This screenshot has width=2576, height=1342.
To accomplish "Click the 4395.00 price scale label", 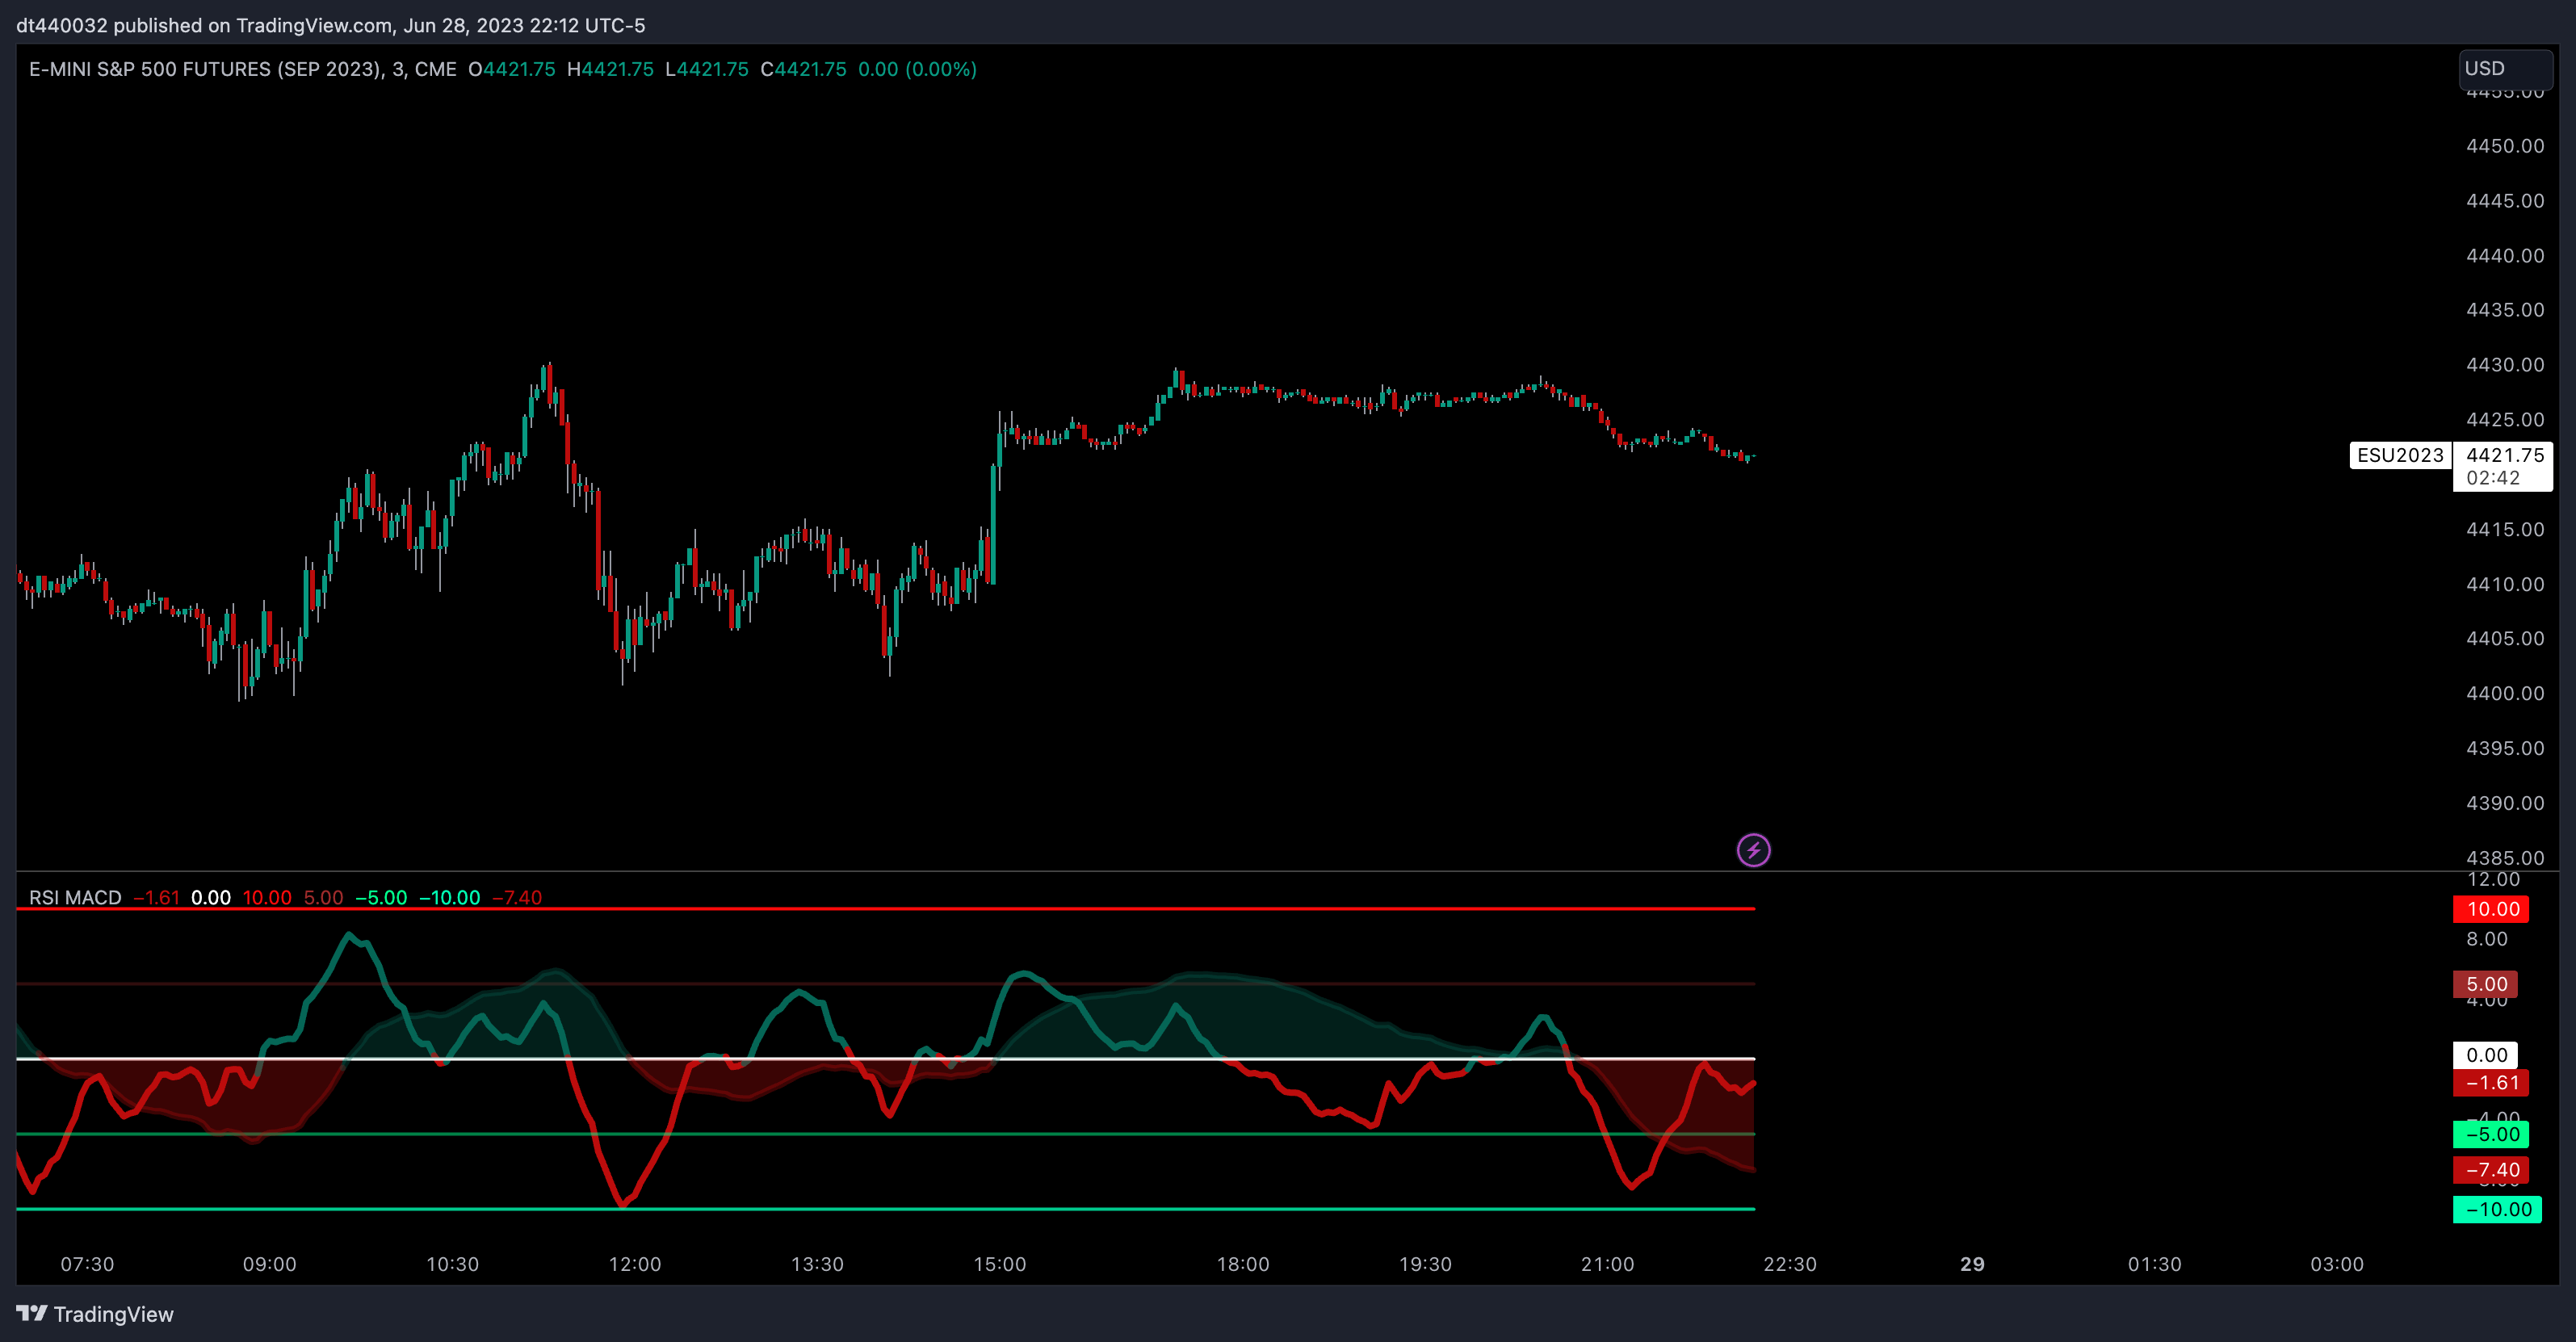I will tap(2505, 748).
